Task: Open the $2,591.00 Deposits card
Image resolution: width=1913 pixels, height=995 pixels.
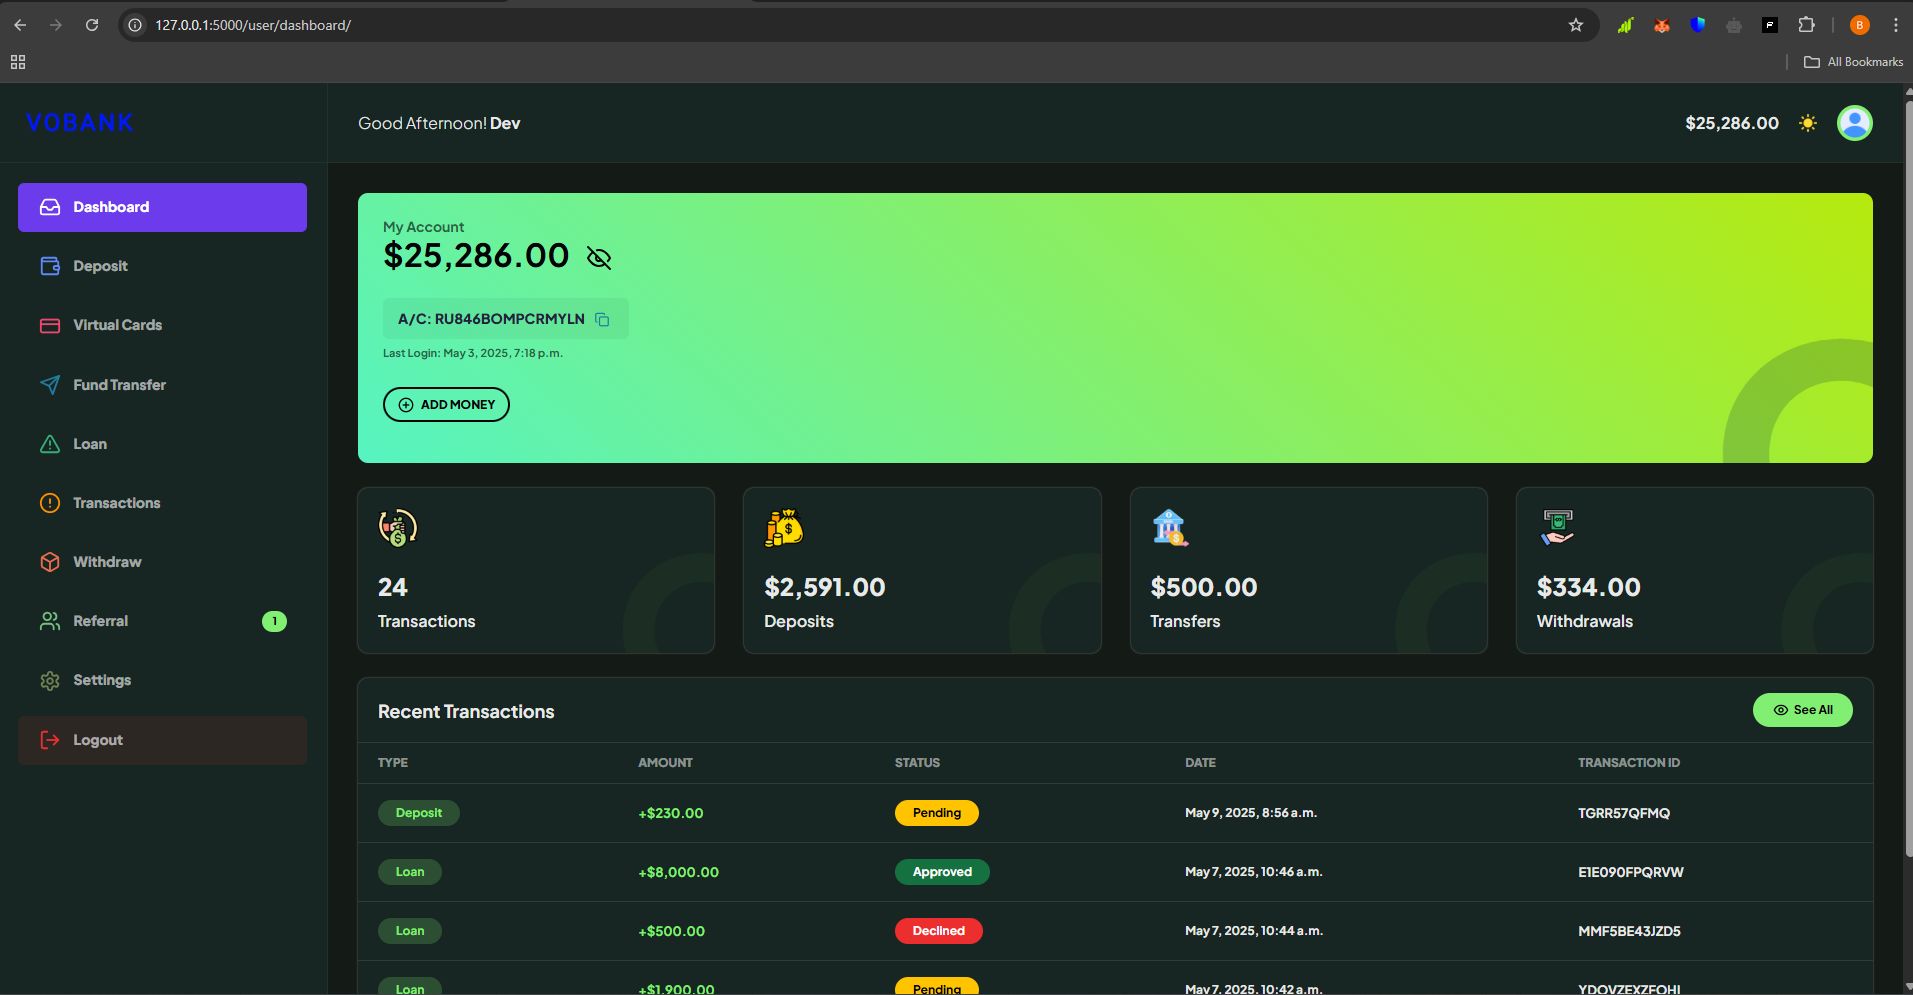Action: point(922,570)
